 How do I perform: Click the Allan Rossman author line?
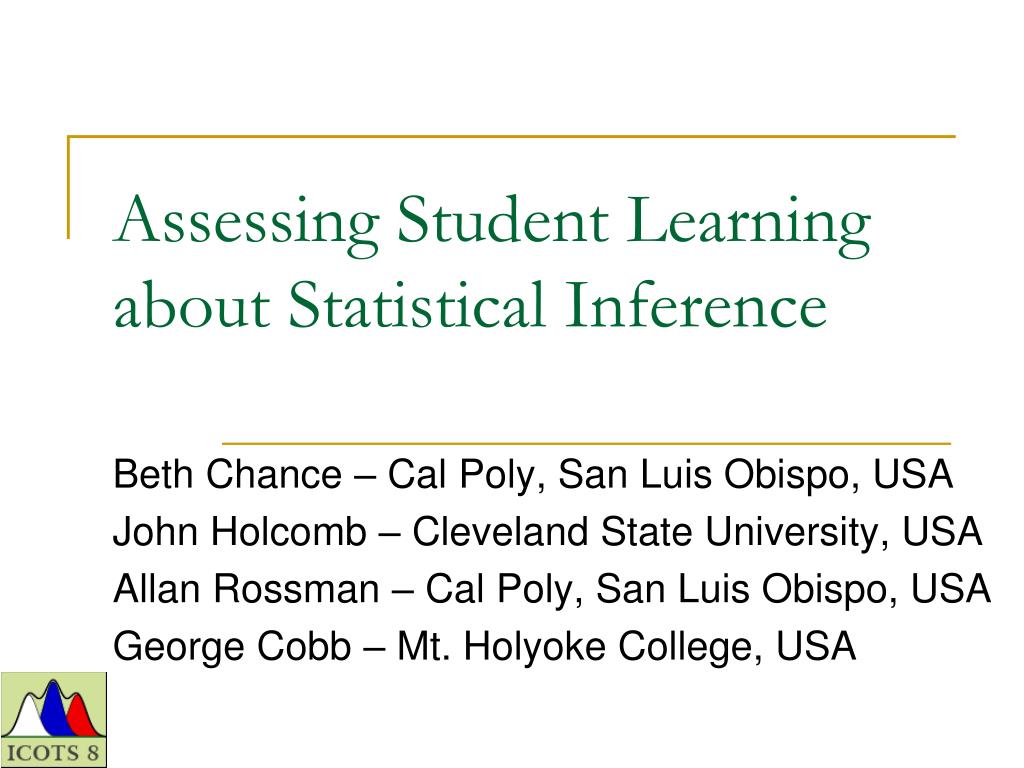tap(552, 590)
